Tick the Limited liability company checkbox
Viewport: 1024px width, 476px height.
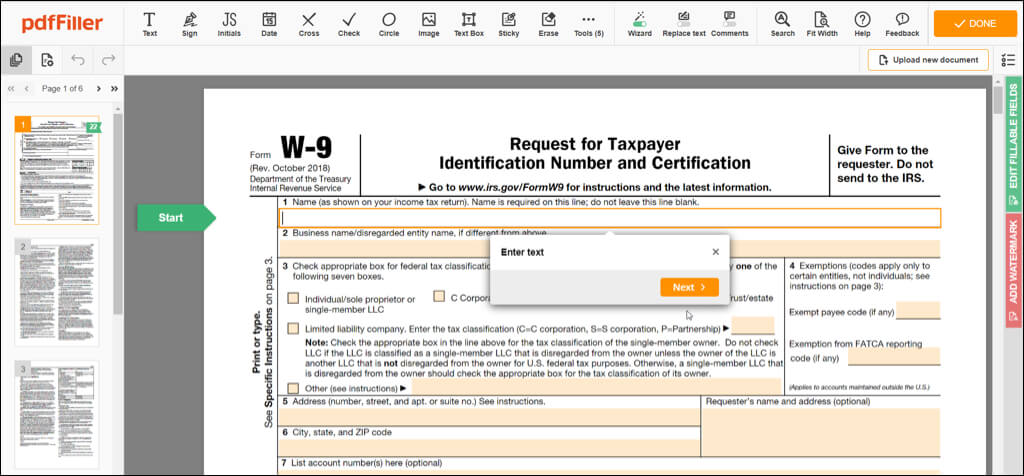[x=293, y=328]
